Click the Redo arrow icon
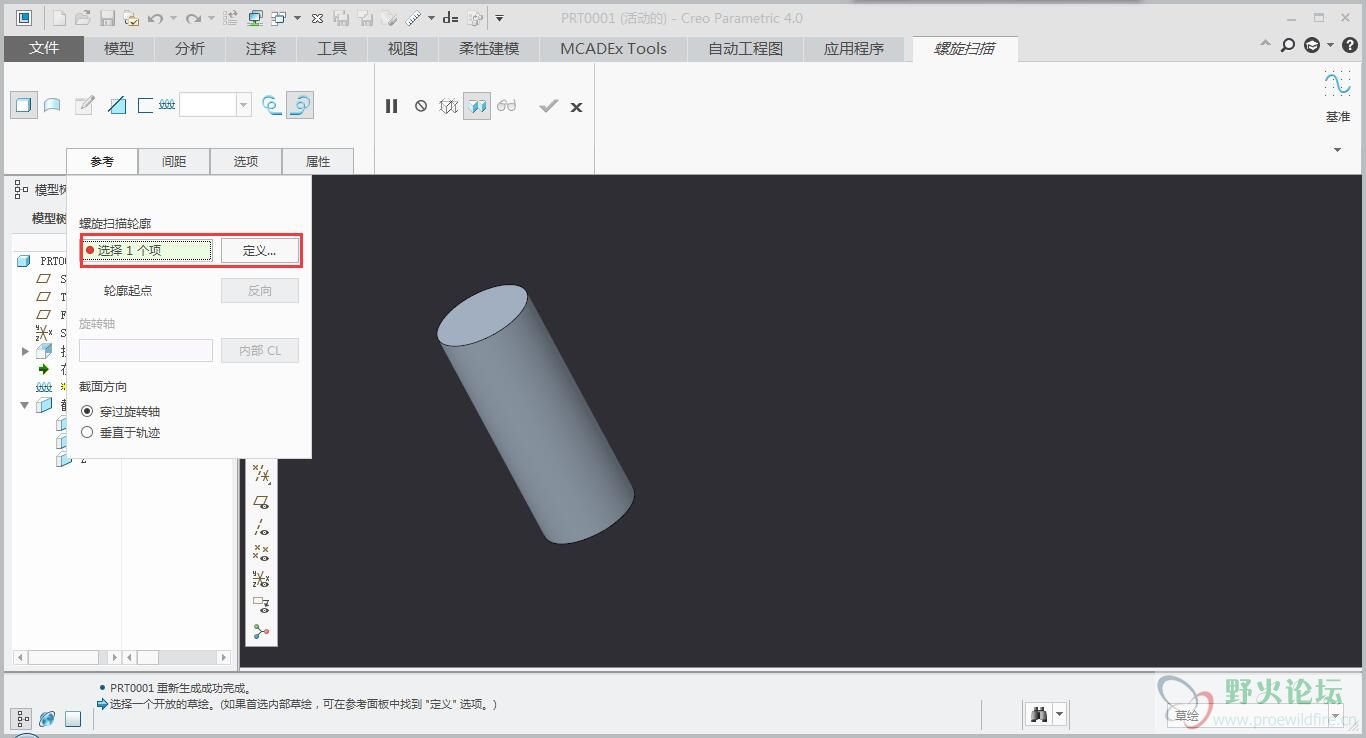1366x738 pixels. coord(194,18)
